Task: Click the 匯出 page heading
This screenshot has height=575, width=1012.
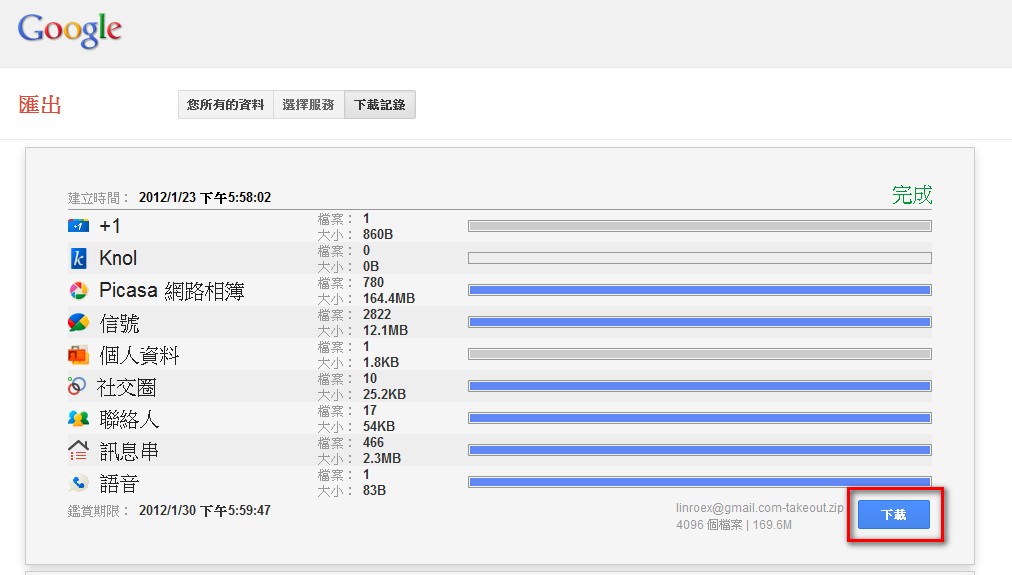Action: click(x=40, y=105)
